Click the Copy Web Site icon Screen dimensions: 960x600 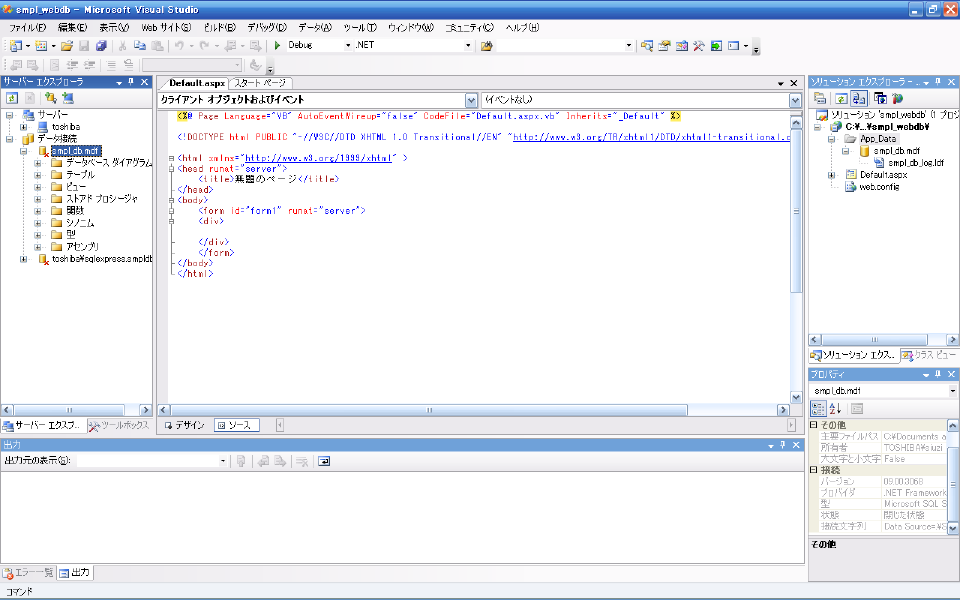880,99
